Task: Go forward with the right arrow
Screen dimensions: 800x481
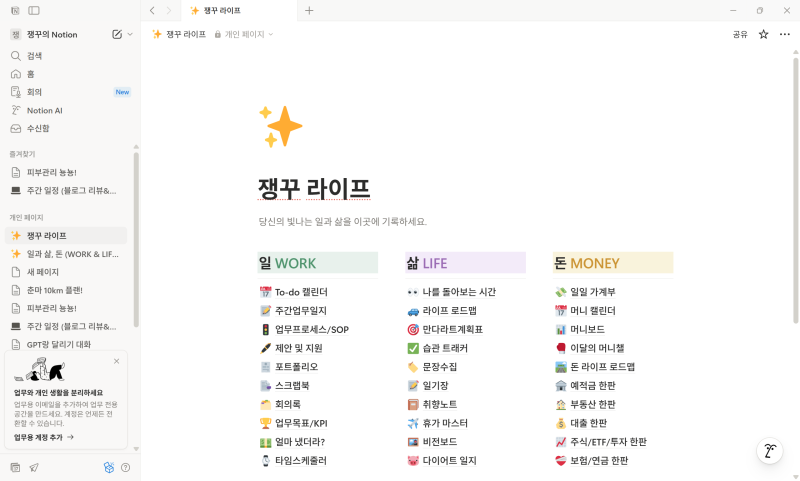Action: coord(168,11)
